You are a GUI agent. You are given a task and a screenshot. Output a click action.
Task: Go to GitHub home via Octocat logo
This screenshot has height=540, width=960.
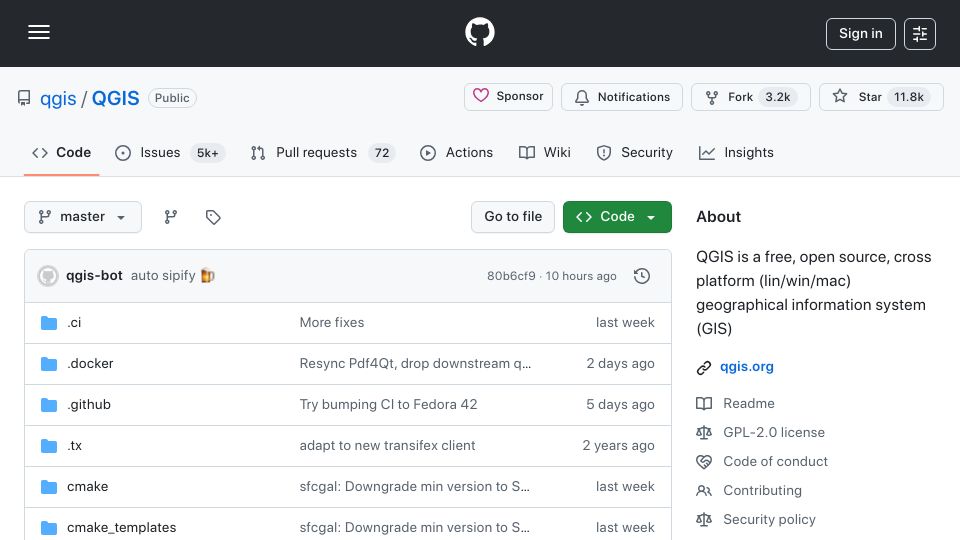pyautogui.click(x=479, y=32)
